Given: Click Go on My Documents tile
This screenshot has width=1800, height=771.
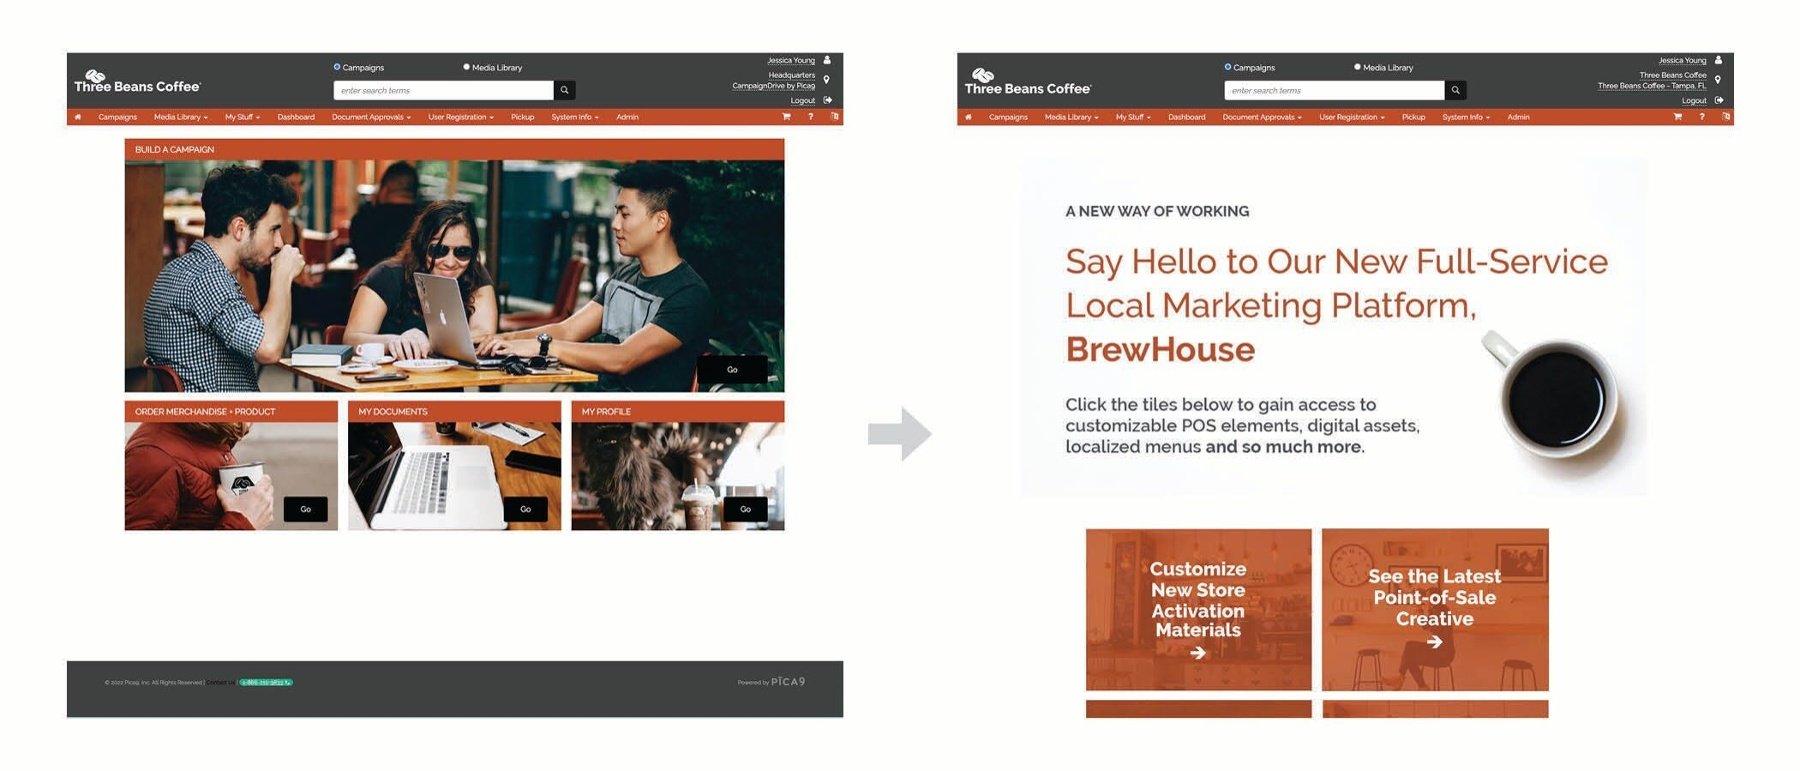Looking at the screenshot, I should click(x=525, y=509).
